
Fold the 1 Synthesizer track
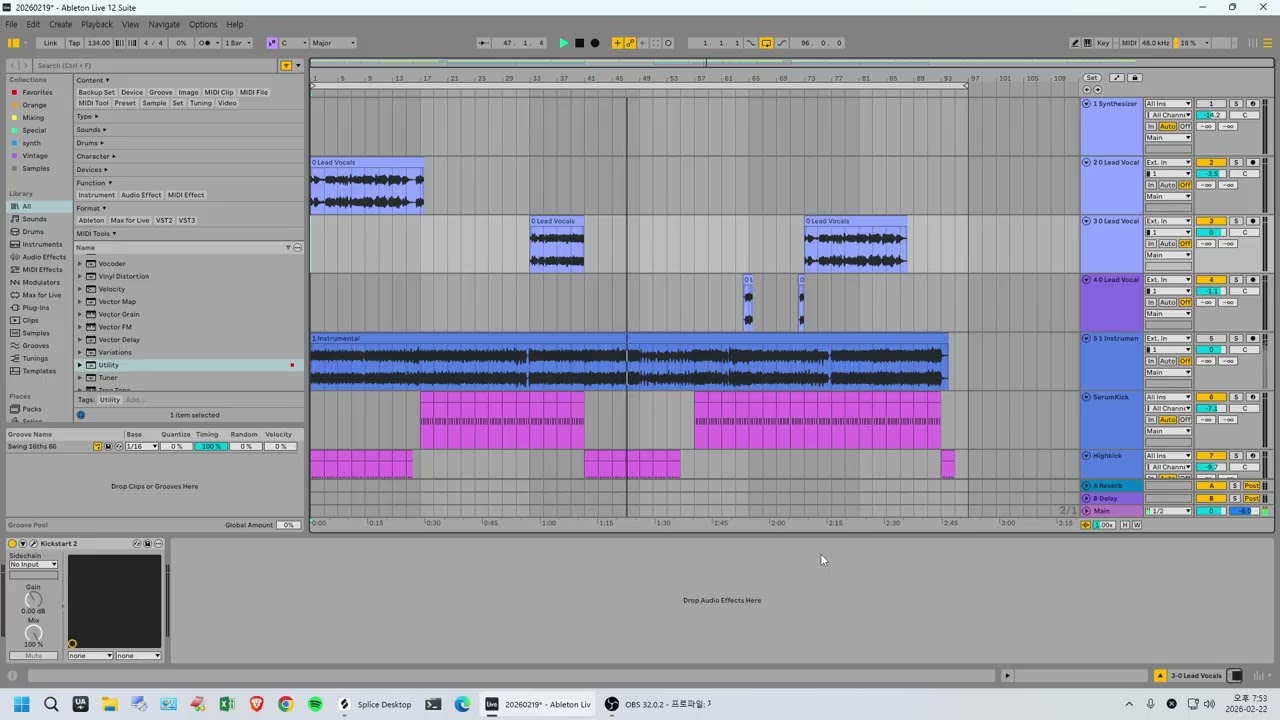[1087, 104]
